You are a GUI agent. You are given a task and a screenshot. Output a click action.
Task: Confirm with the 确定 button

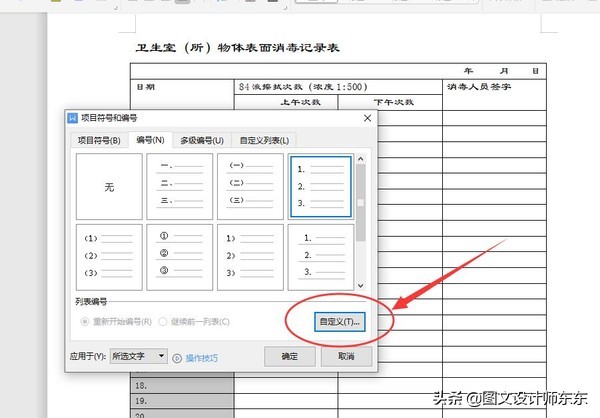[290, 356]
